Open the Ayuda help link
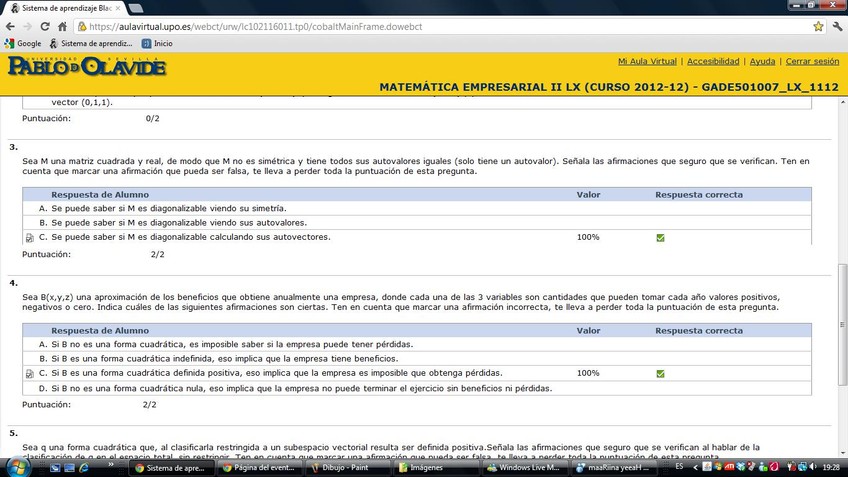Viewport: 848px width, 477px height. coord(762,61)
